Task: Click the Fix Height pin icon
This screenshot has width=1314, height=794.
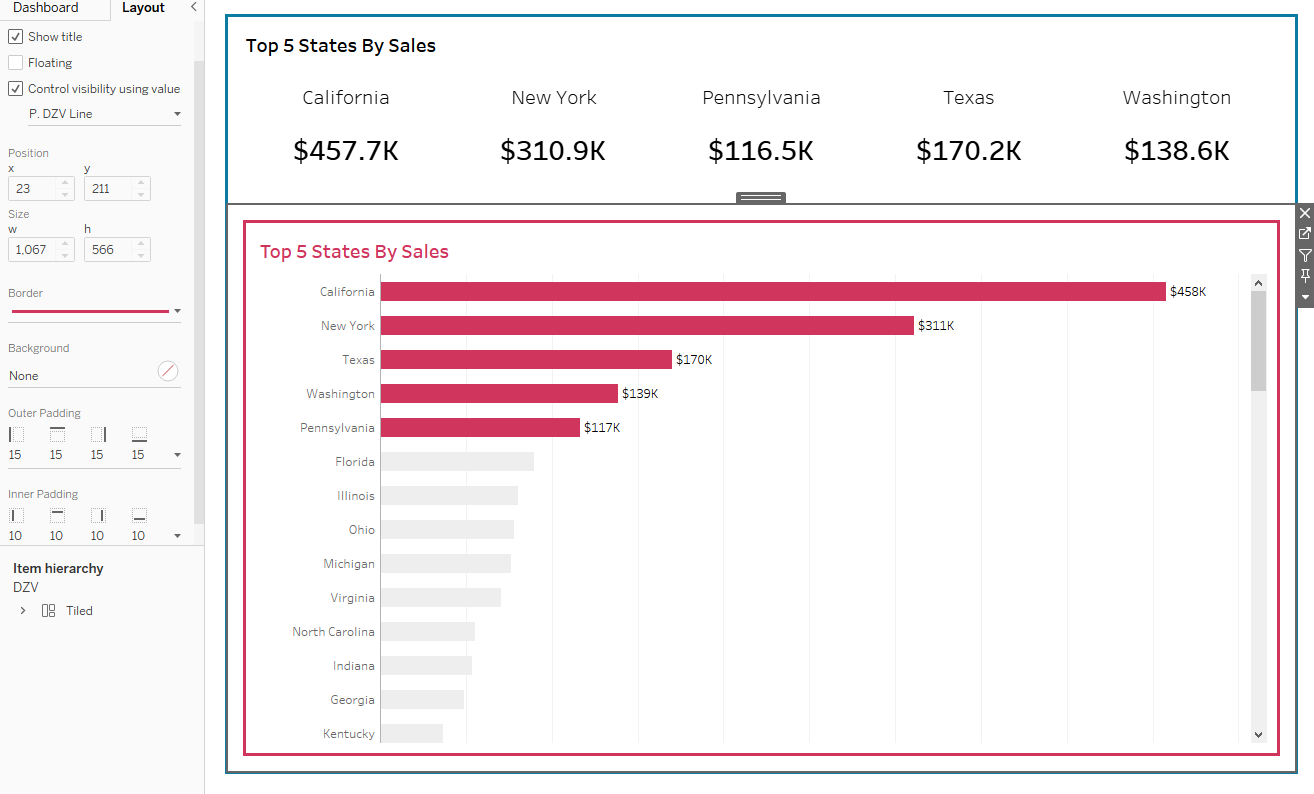Action: click(x=1304, y=276)
